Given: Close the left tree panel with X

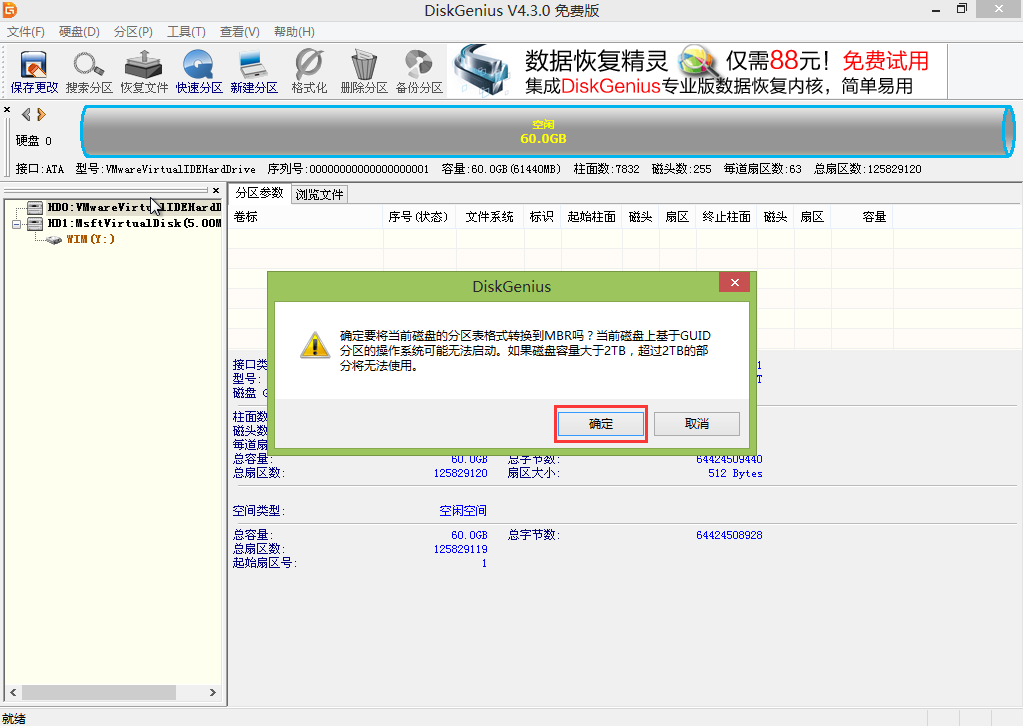Looking at the screenshot, I should pos(216,190).
